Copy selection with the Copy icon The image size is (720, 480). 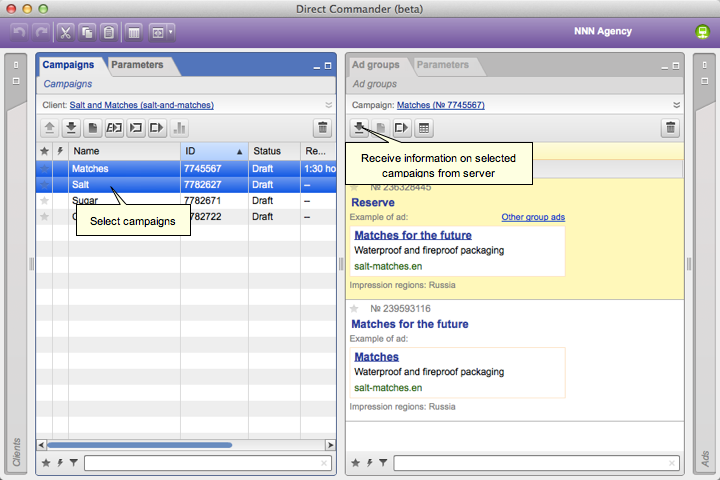pyautogui.click(x=87, y=33)
